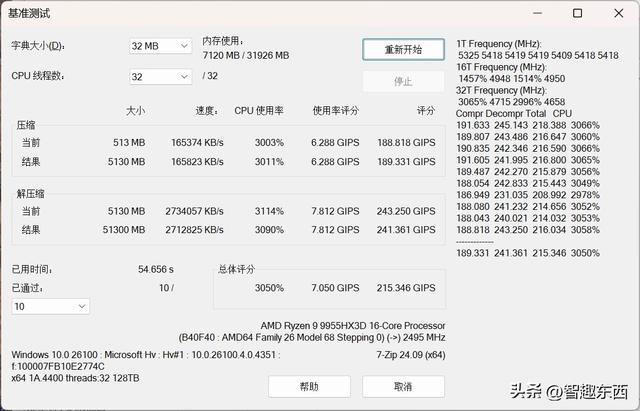Click the 总体评分 group label
The image size is (640, 411).
(236, 269)
